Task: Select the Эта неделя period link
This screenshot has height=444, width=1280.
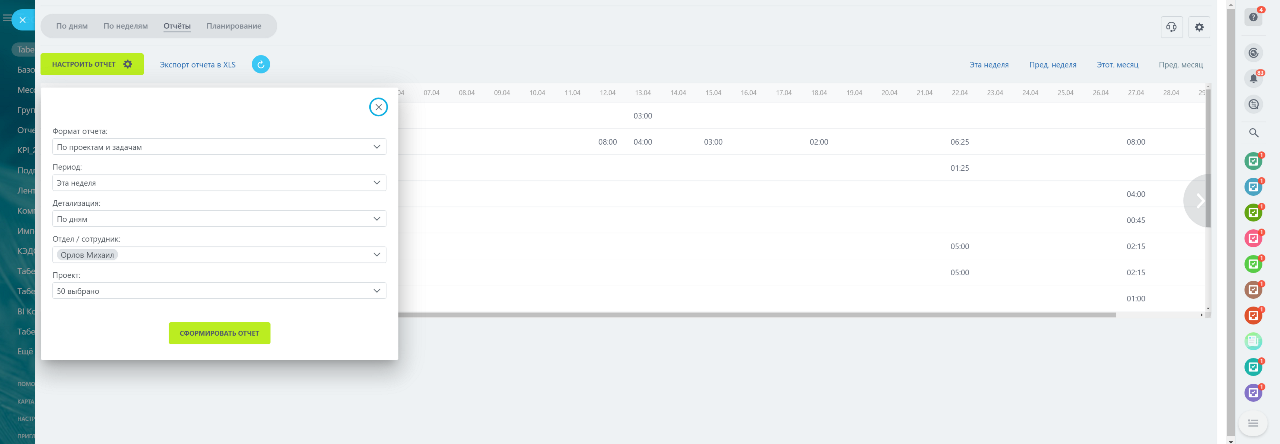Action: (989, 64)
